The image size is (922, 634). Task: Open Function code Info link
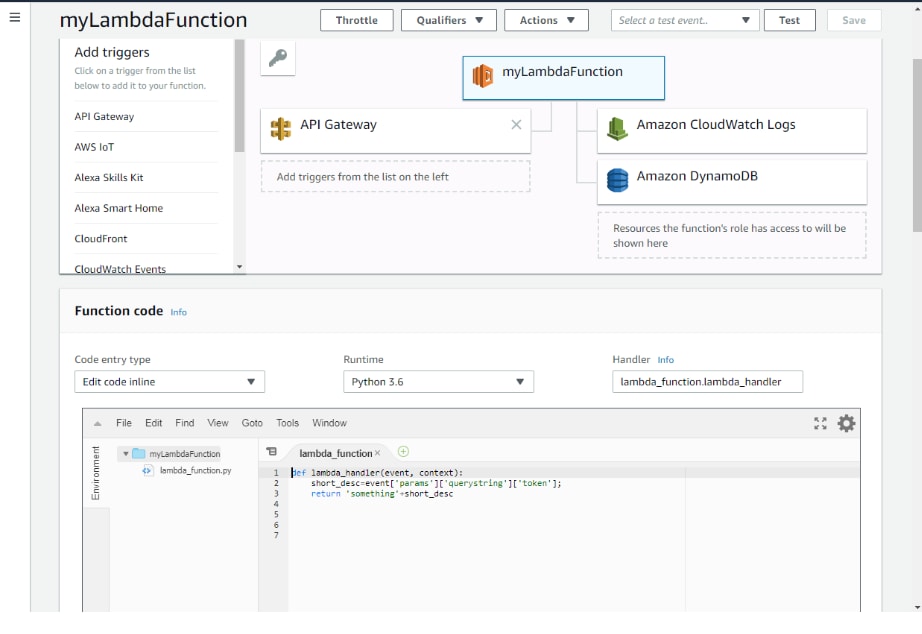coord(179,312)
